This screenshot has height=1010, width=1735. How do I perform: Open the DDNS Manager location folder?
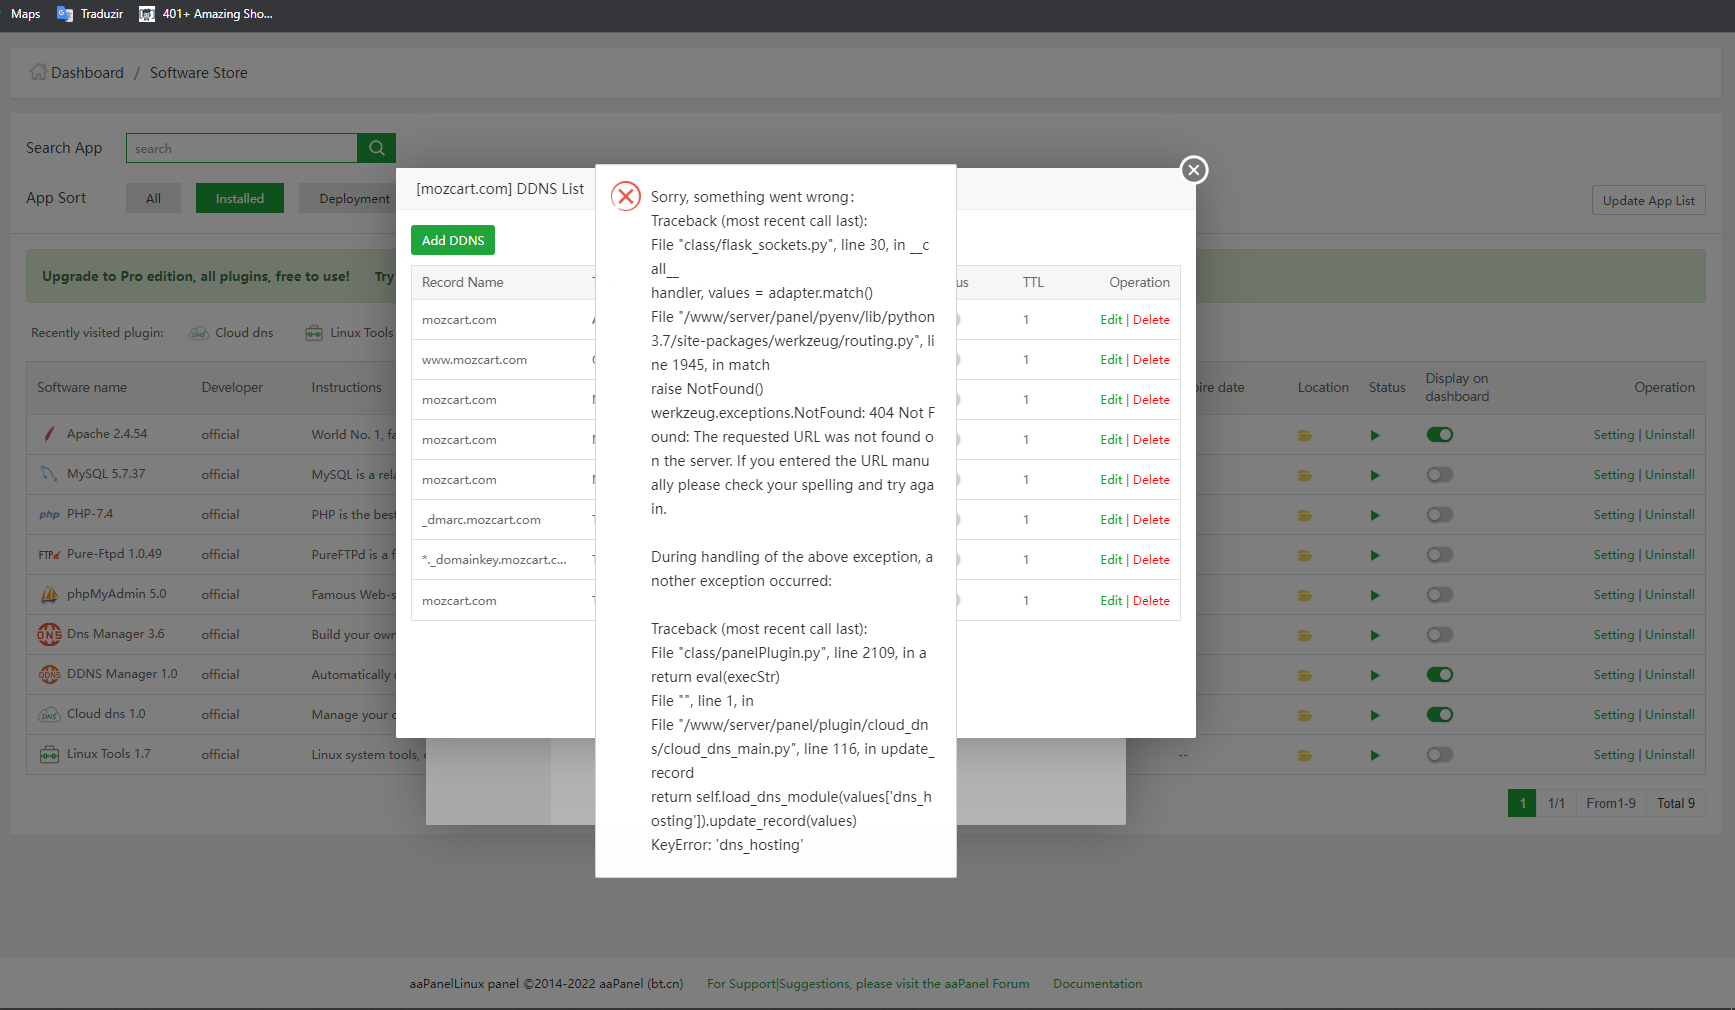point(1305,675)
